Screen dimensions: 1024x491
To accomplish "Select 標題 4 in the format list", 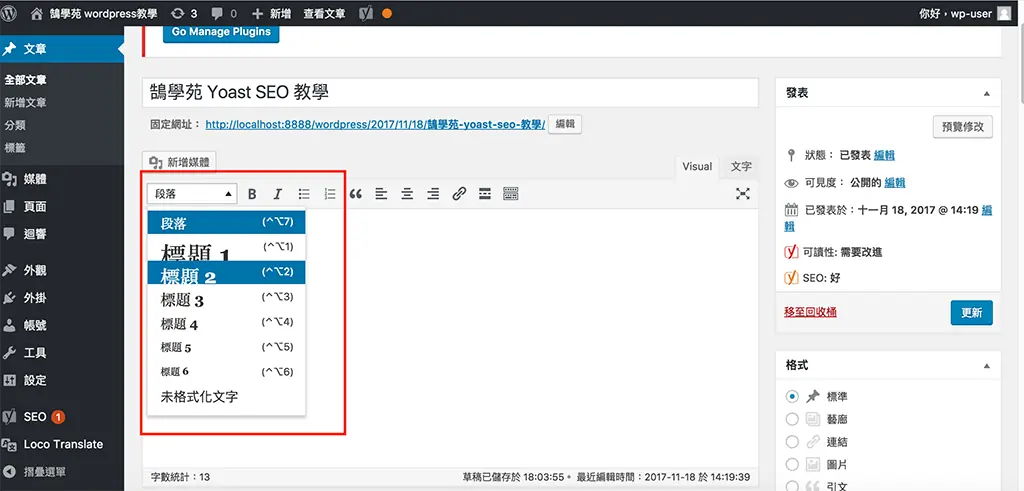I will (x=227, y=323).
